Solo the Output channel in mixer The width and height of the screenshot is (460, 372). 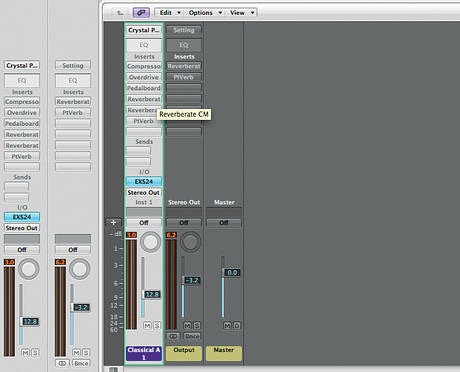point(197,325)
